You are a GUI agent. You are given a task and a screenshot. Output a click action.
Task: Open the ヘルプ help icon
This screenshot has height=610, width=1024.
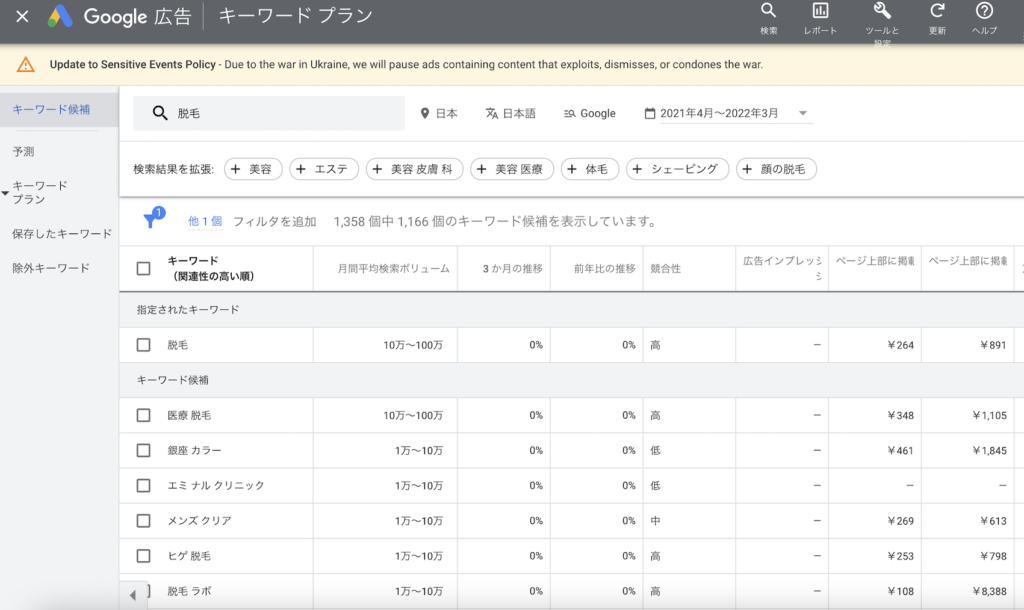pos(984,19)
